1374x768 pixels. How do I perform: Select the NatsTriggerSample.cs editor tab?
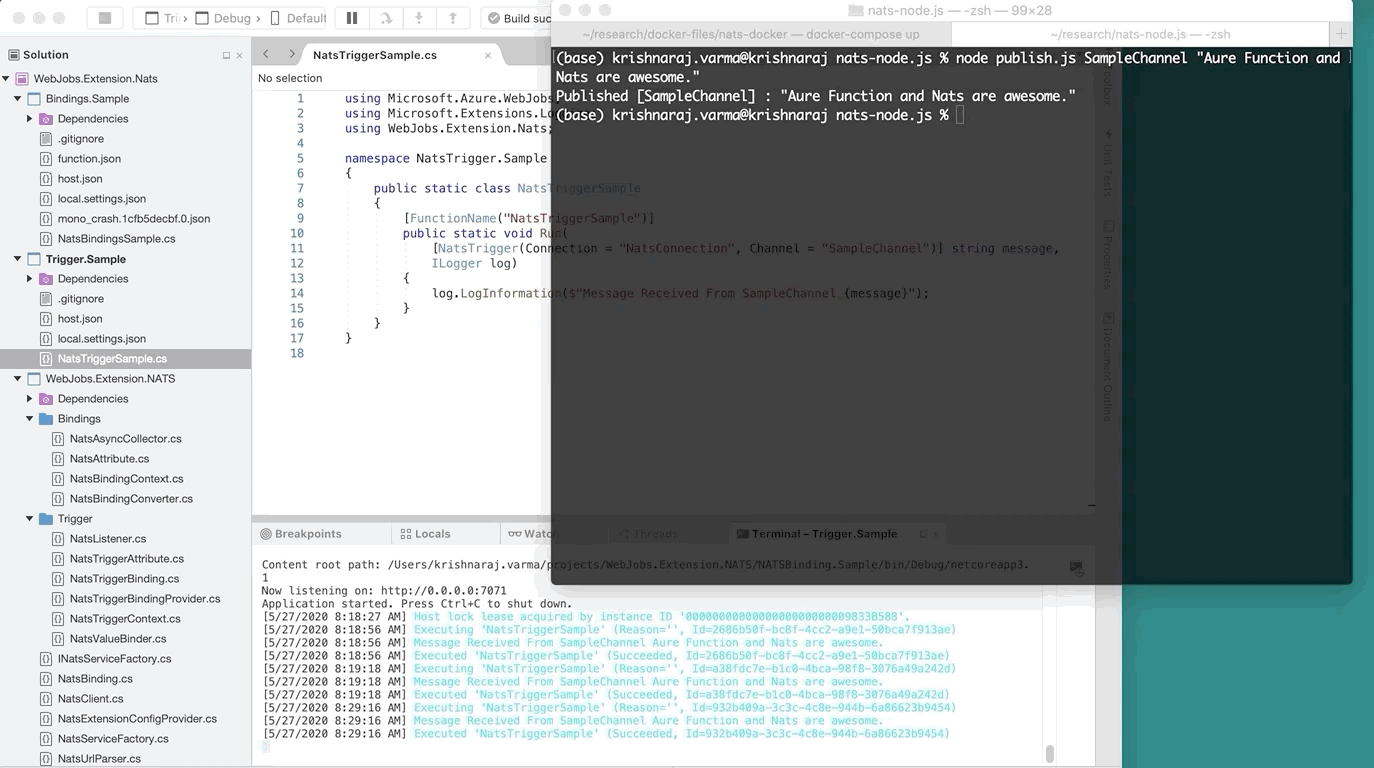tap(375, 55)
